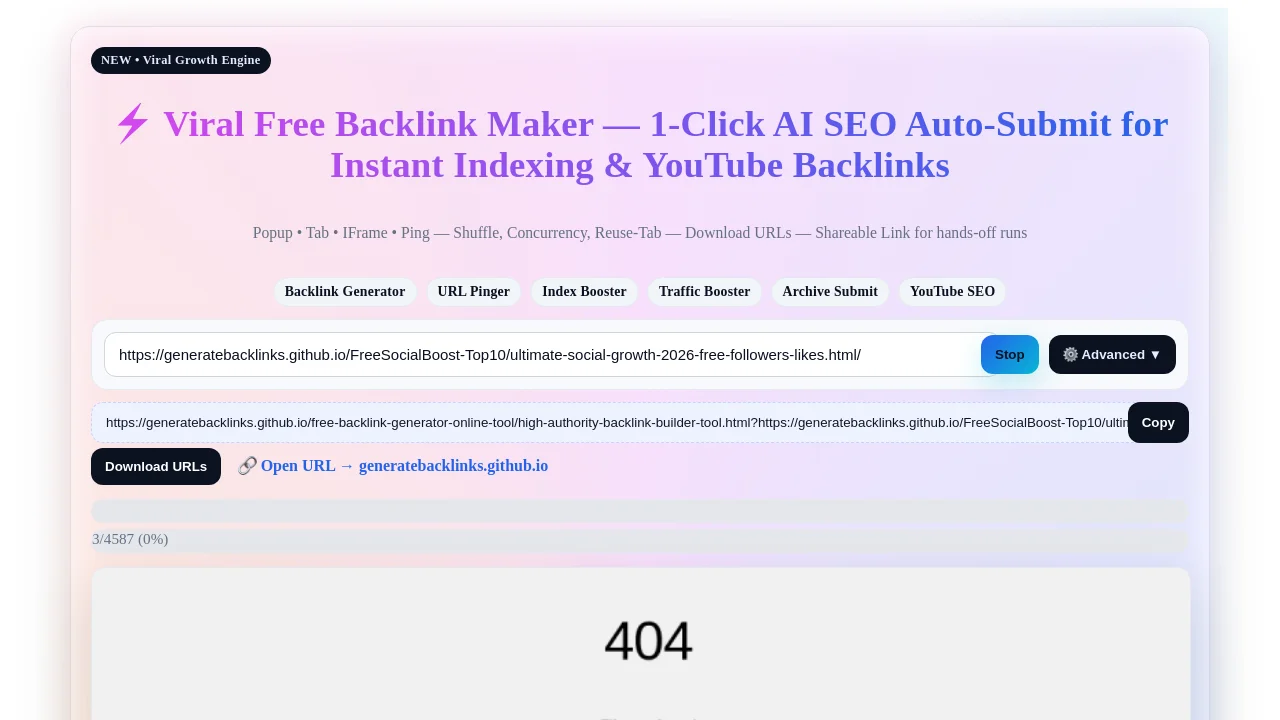Select the URL Pinger chip
The height and width of the screenshot is (720, 1280).
pyautogui.click(x=474, y=292)
